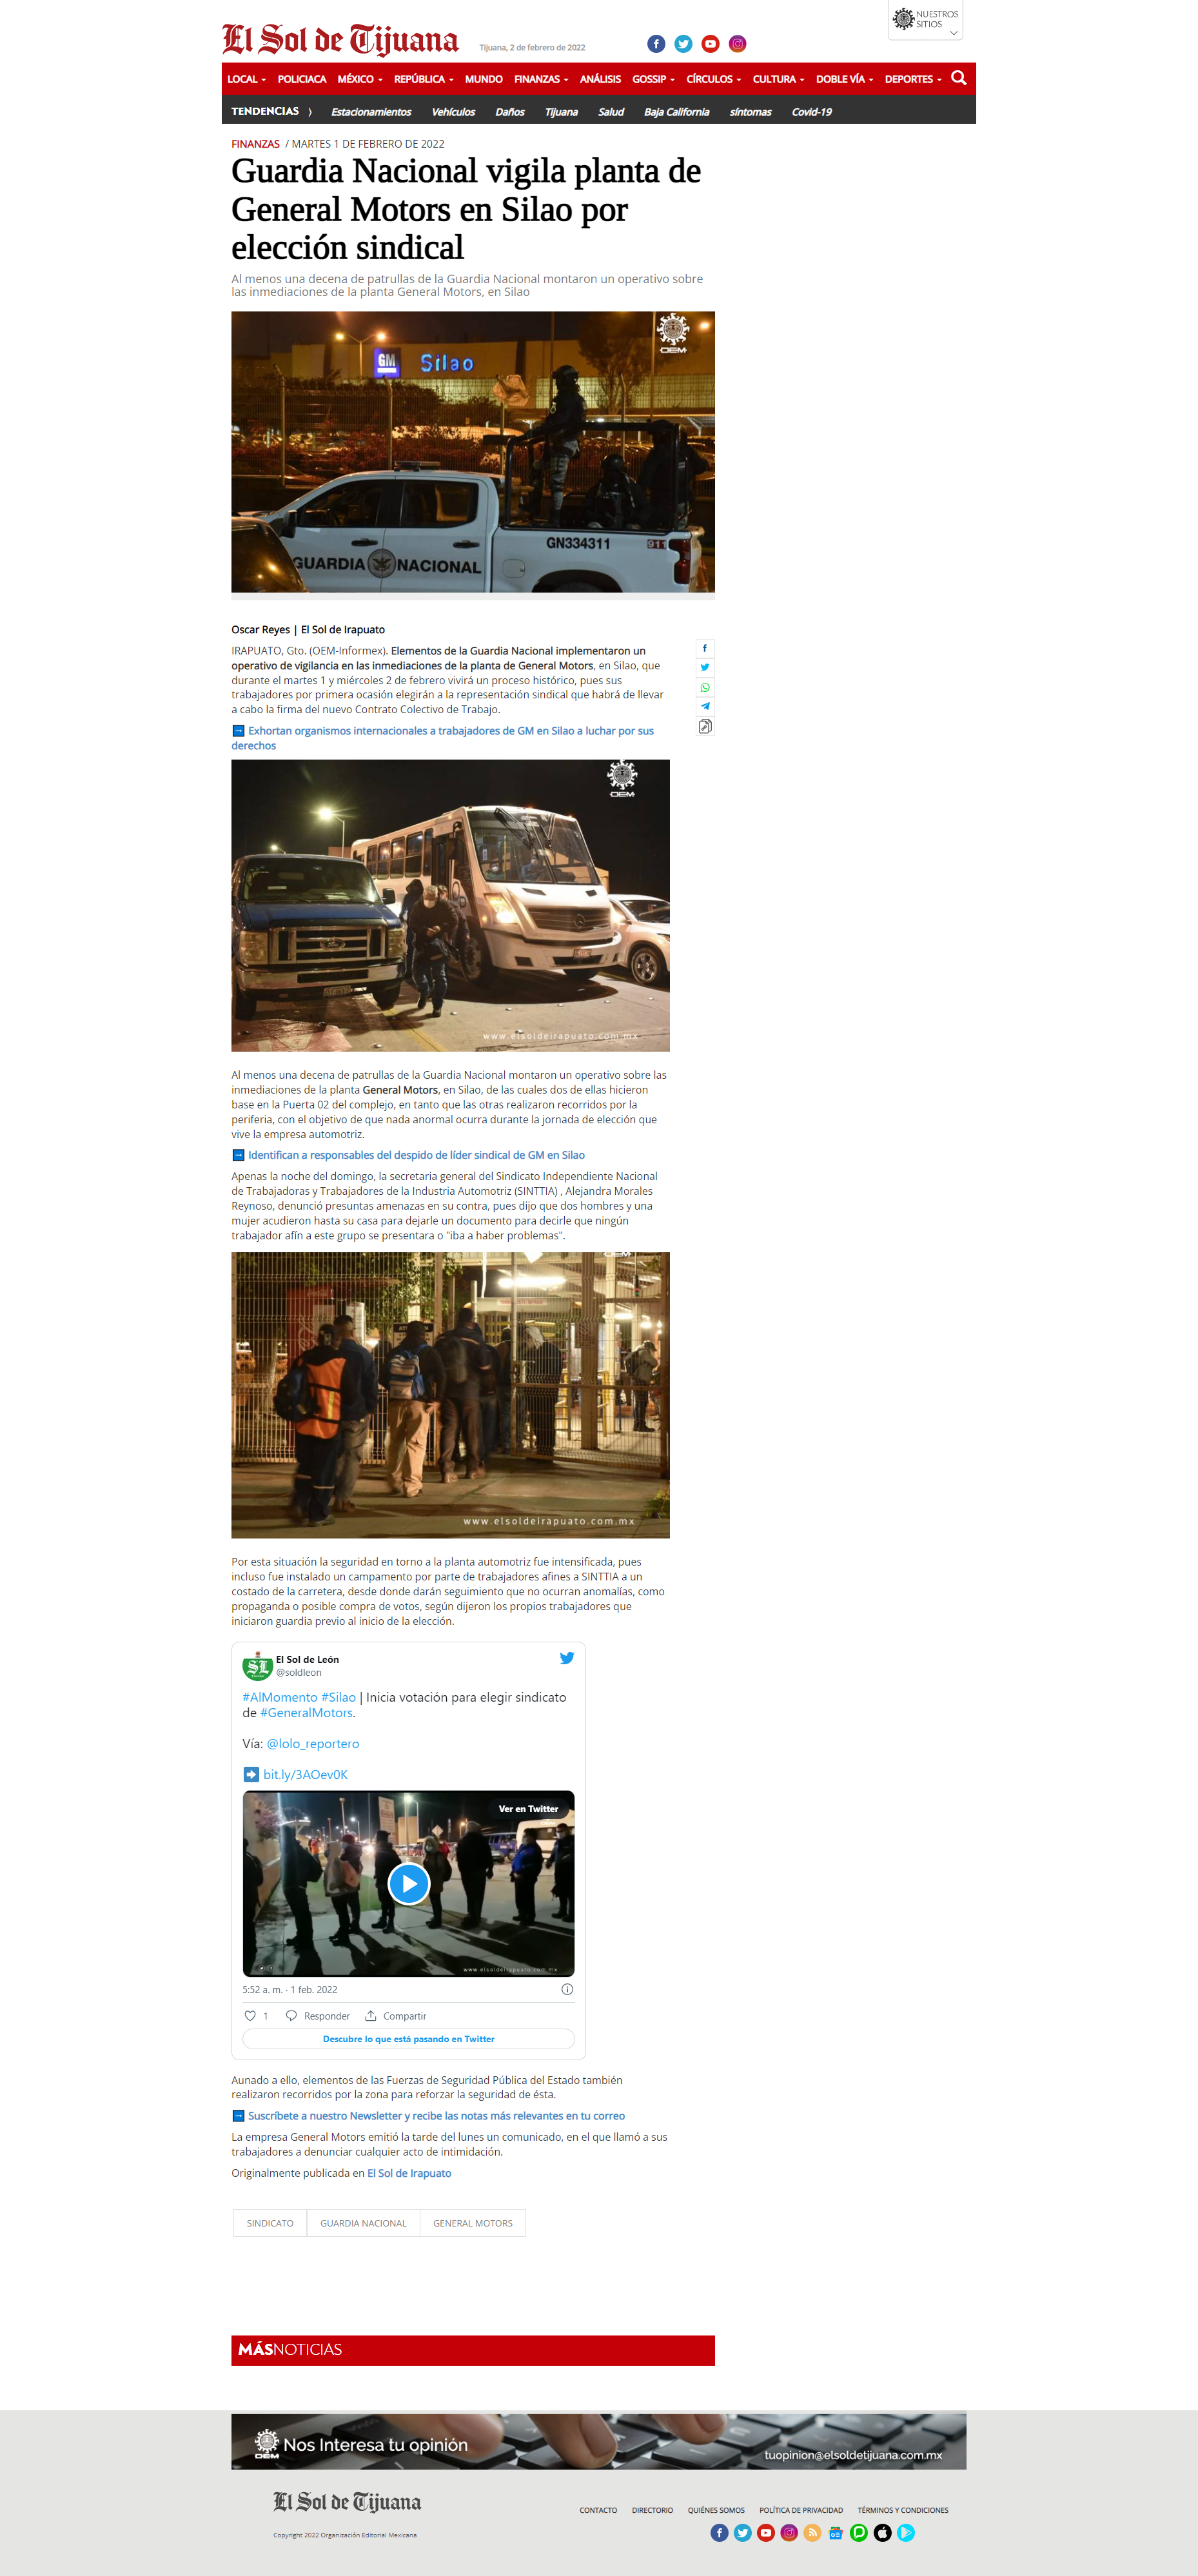
Task: Open the POLICIACA section
Action: 301,79
